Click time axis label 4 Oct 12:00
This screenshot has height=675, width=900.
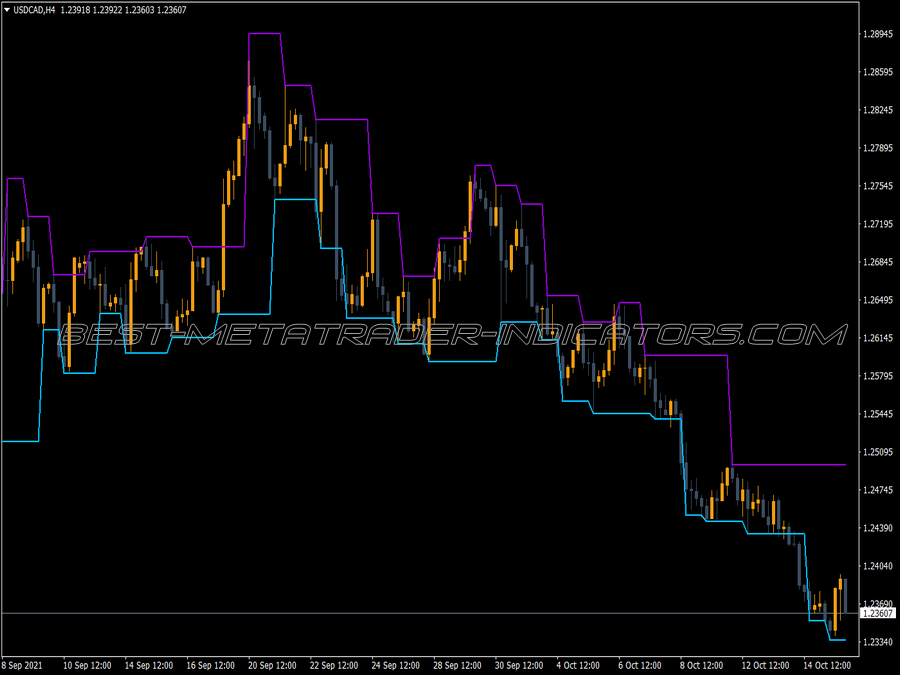578,665
